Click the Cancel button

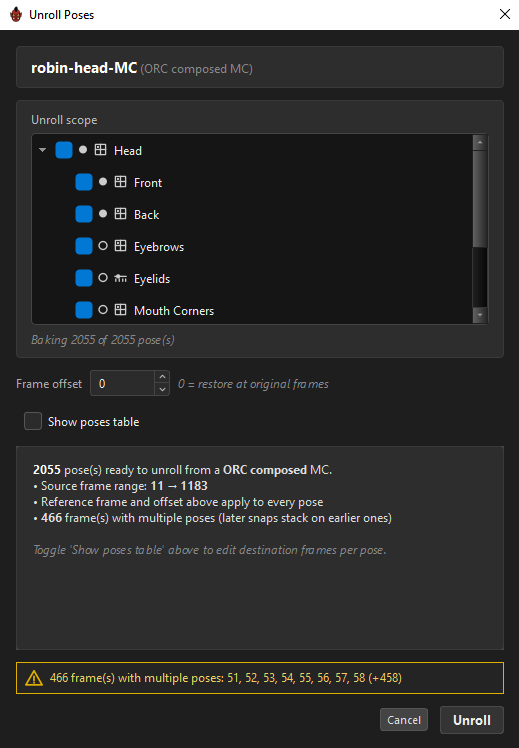point(404,720)
